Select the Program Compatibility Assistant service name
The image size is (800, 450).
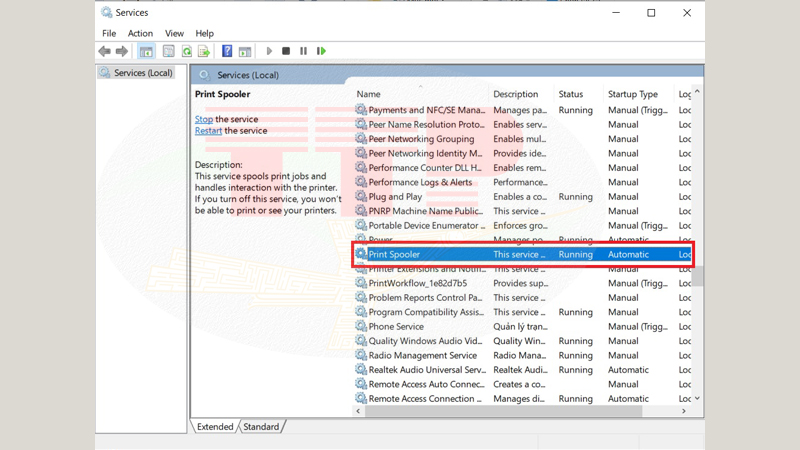point(426,312)
